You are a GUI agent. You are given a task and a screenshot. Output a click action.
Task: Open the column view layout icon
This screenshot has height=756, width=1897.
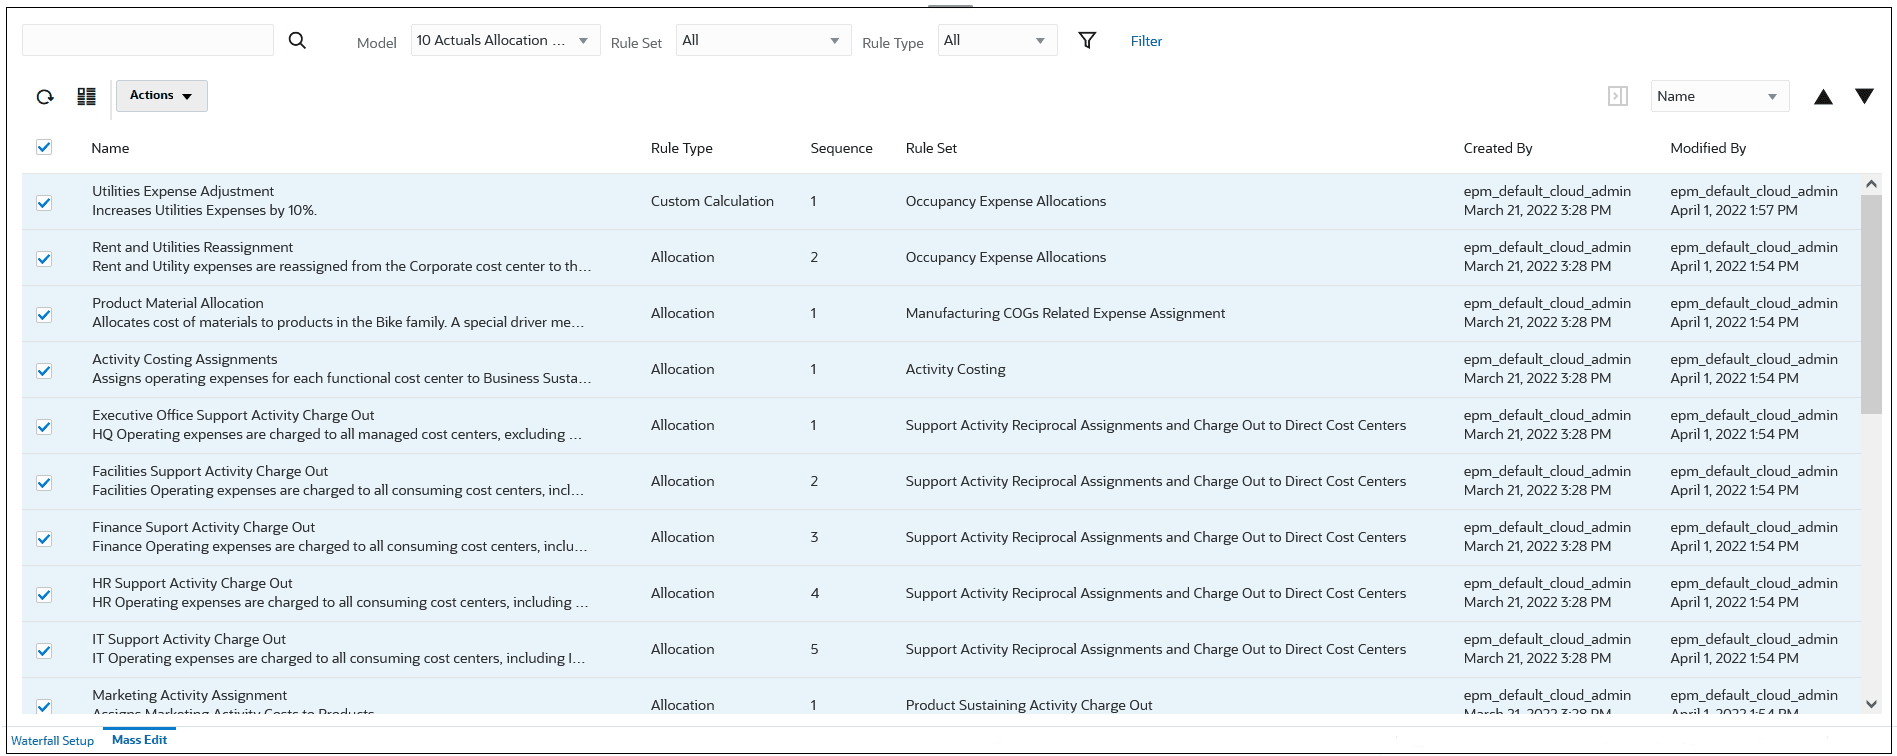(x=87, y=97)
